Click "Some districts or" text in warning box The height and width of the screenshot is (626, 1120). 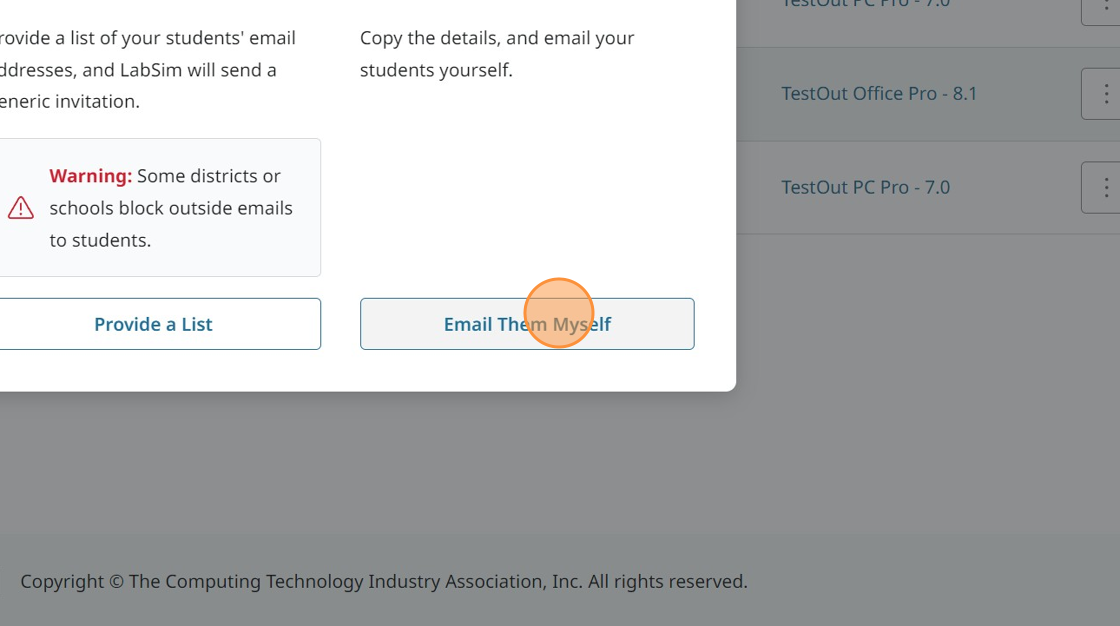click(209, 176)
